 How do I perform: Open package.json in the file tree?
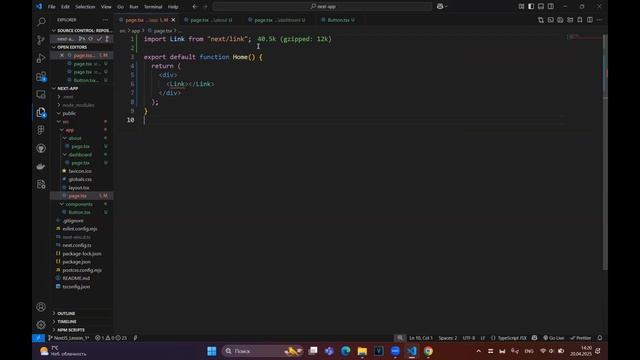[76, 262]
